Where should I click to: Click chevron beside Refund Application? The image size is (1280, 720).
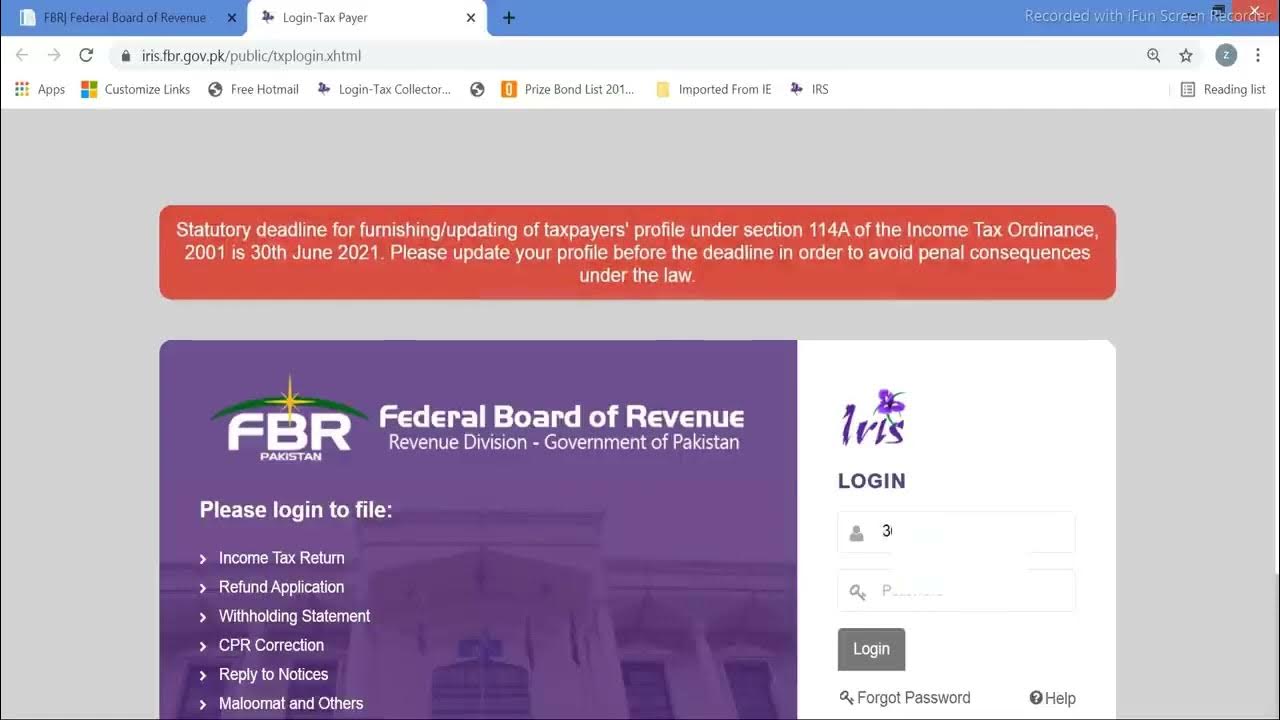pos(203,588)
